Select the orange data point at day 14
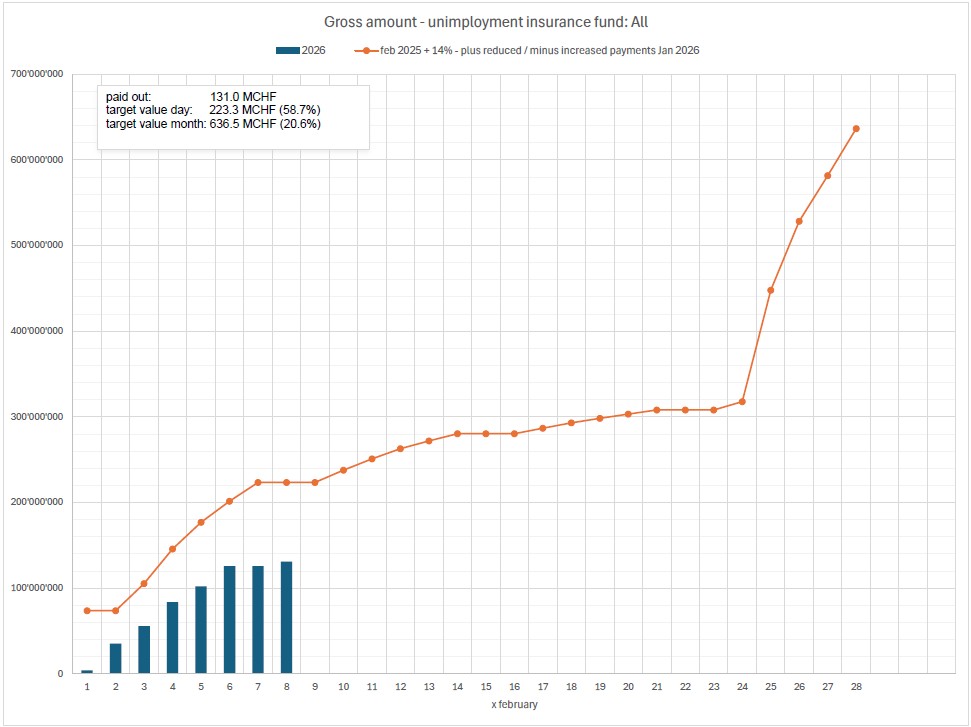Image resolution: width=971 pixels, height=727 pixels. (457, 434)
